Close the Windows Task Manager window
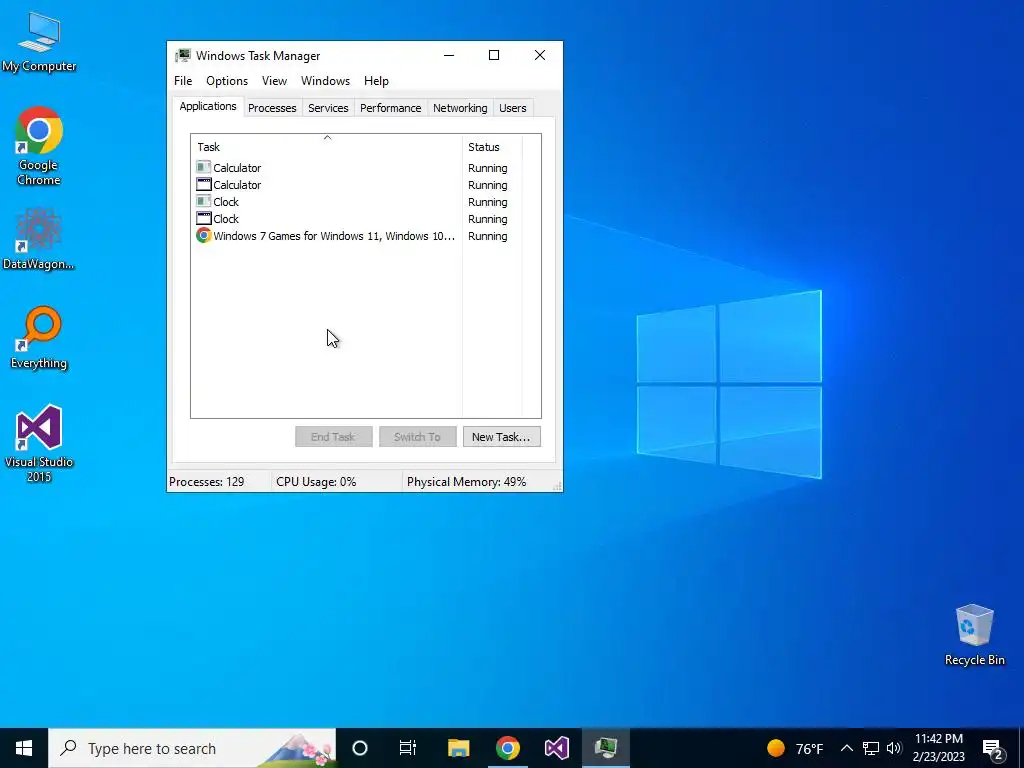The image size is (1024, 768). (539, 56)
